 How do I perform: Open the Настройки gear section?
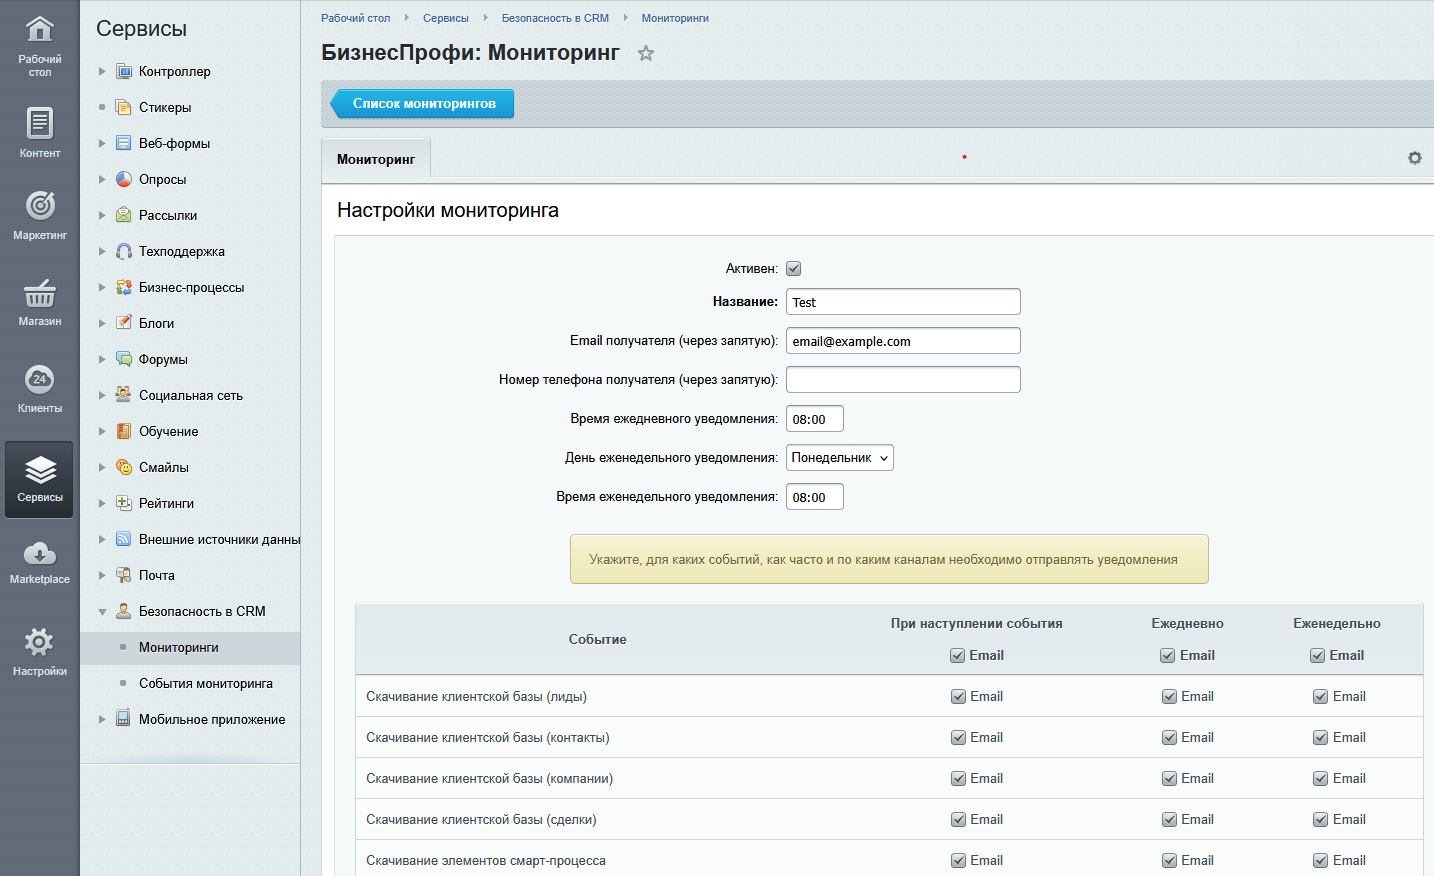click(40, 651)
